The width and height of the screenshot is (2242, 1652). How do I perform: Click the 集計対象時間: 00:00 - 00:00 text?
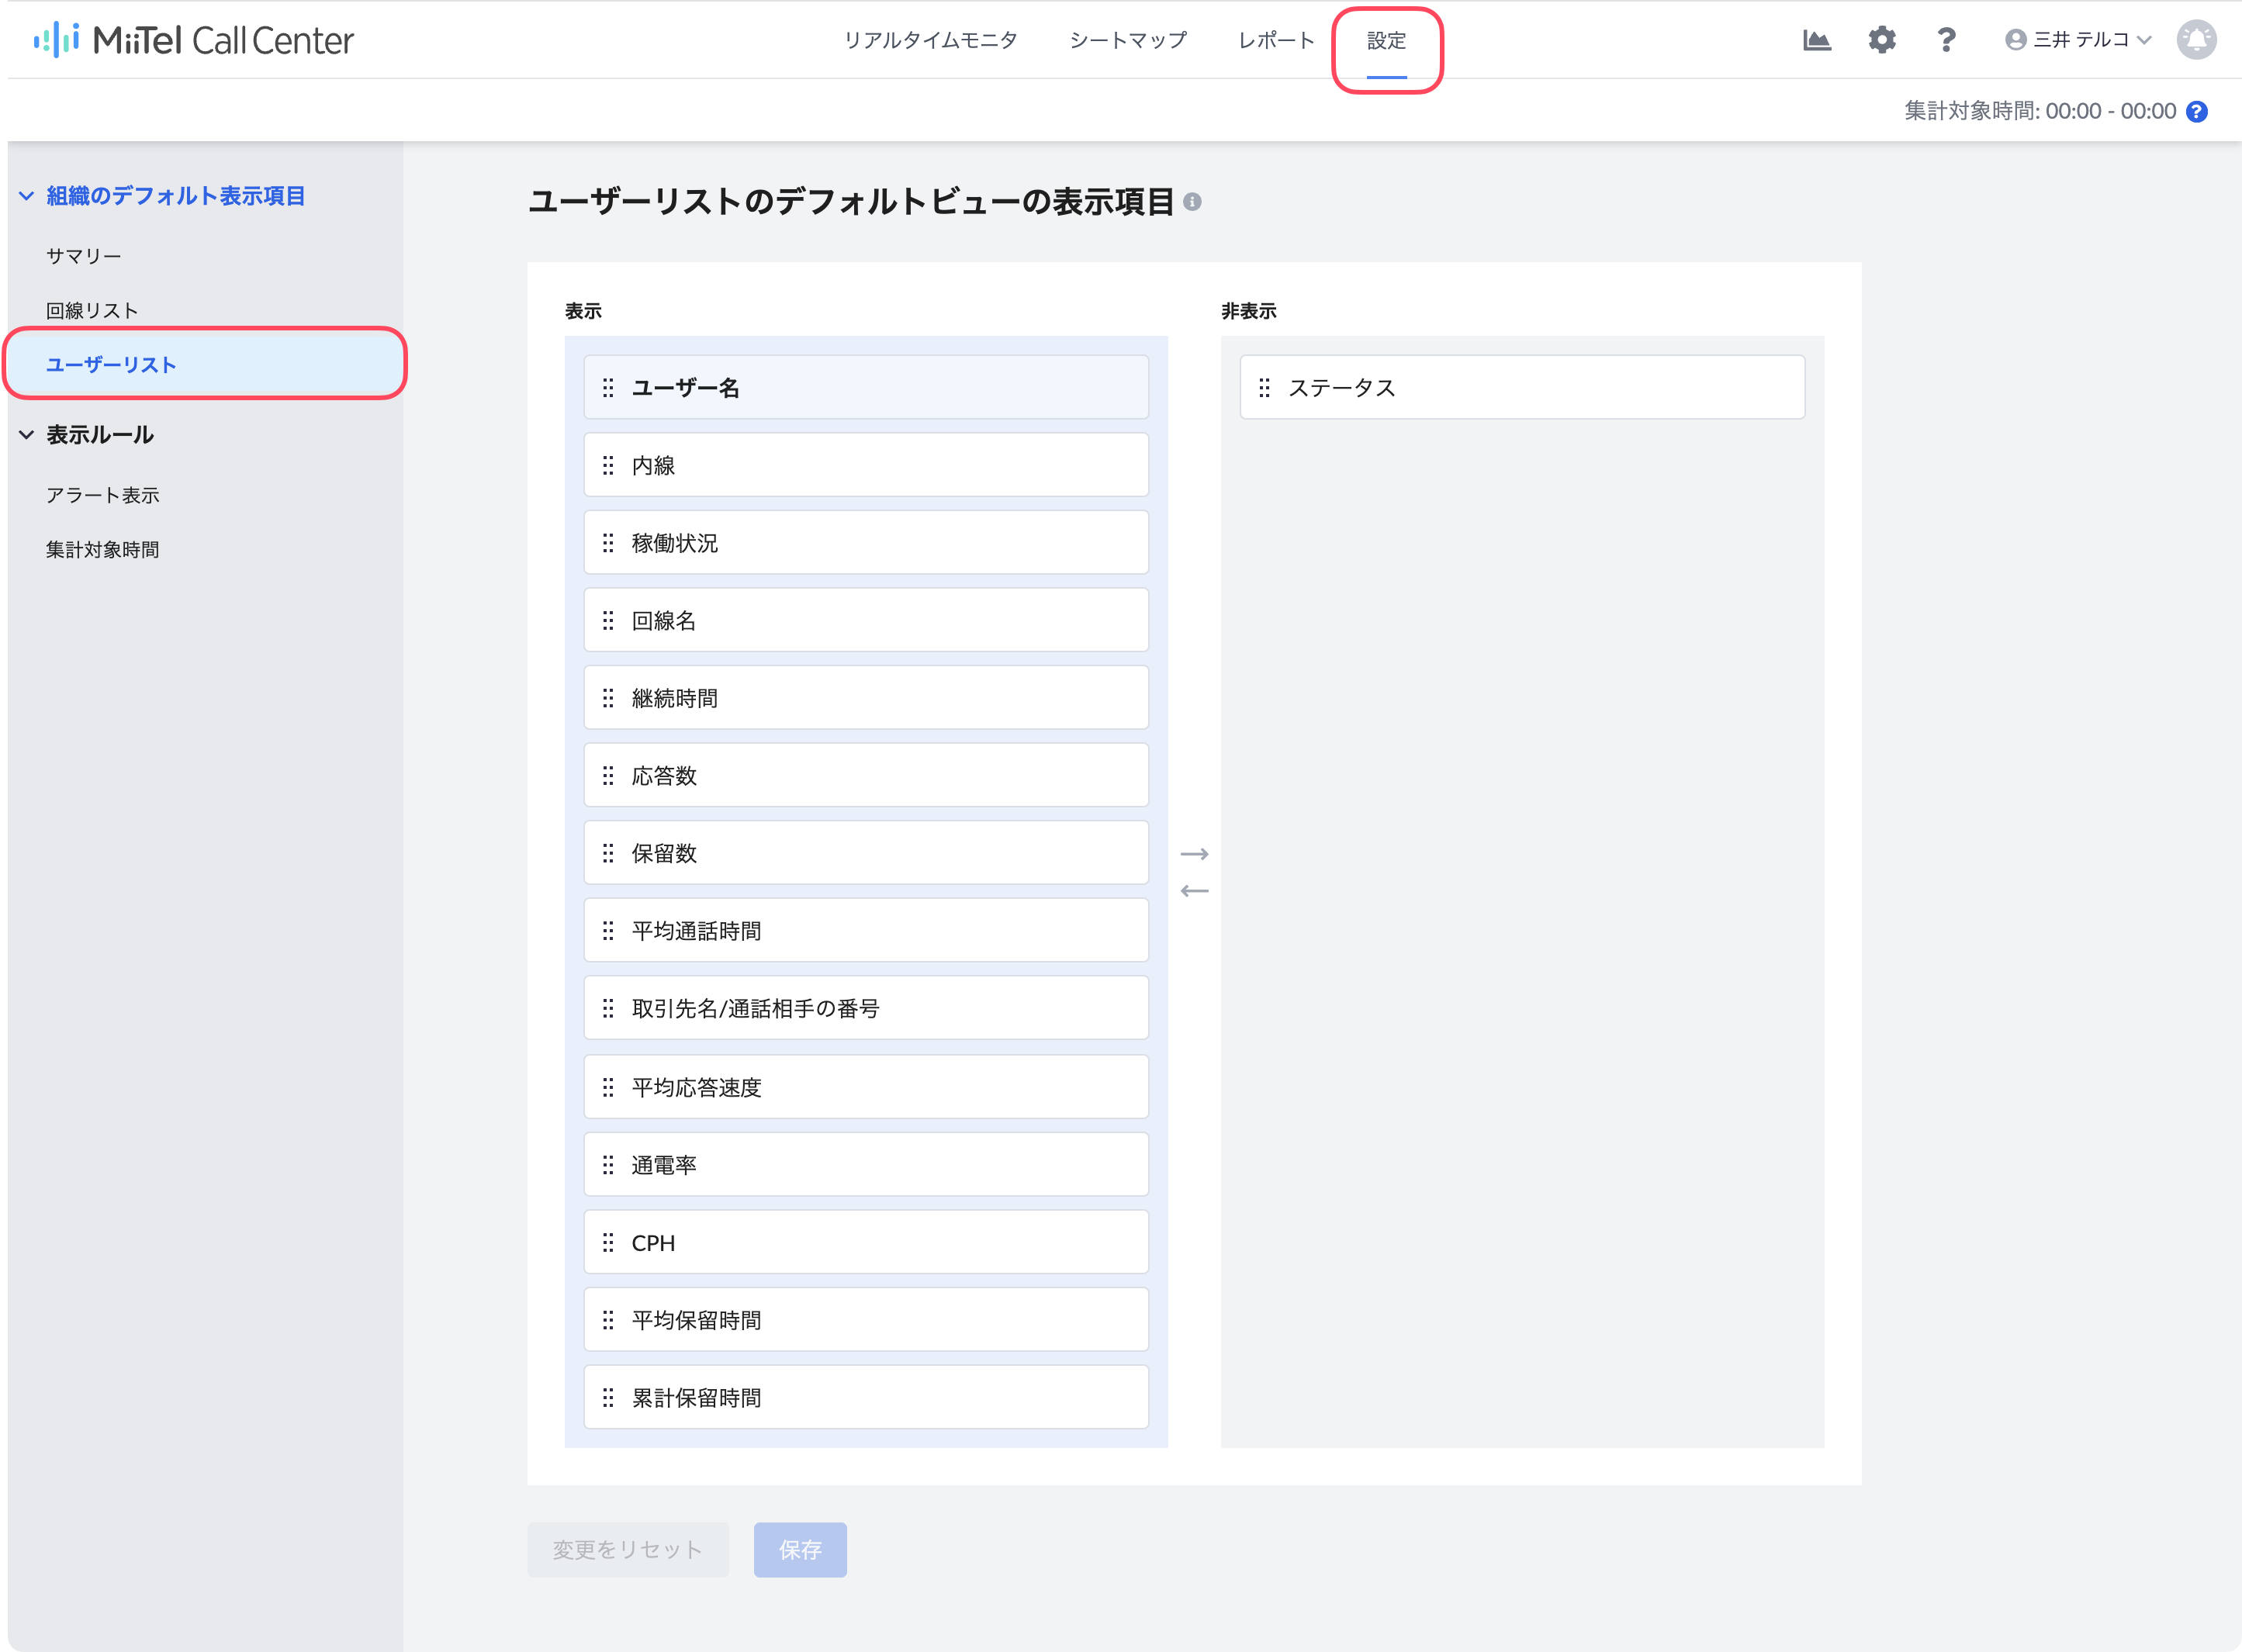click(x=2039, y=111)
